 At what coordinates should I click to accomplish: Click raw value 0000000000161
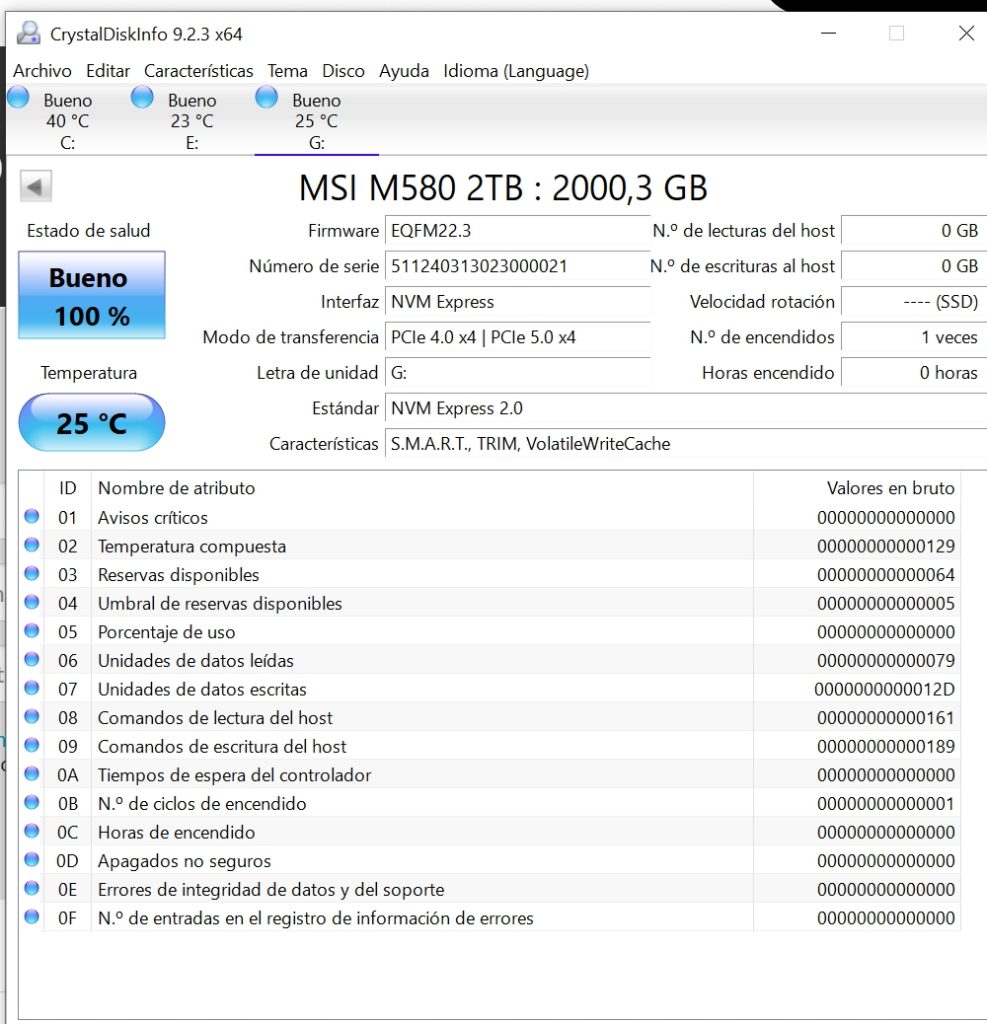[886, 718]
